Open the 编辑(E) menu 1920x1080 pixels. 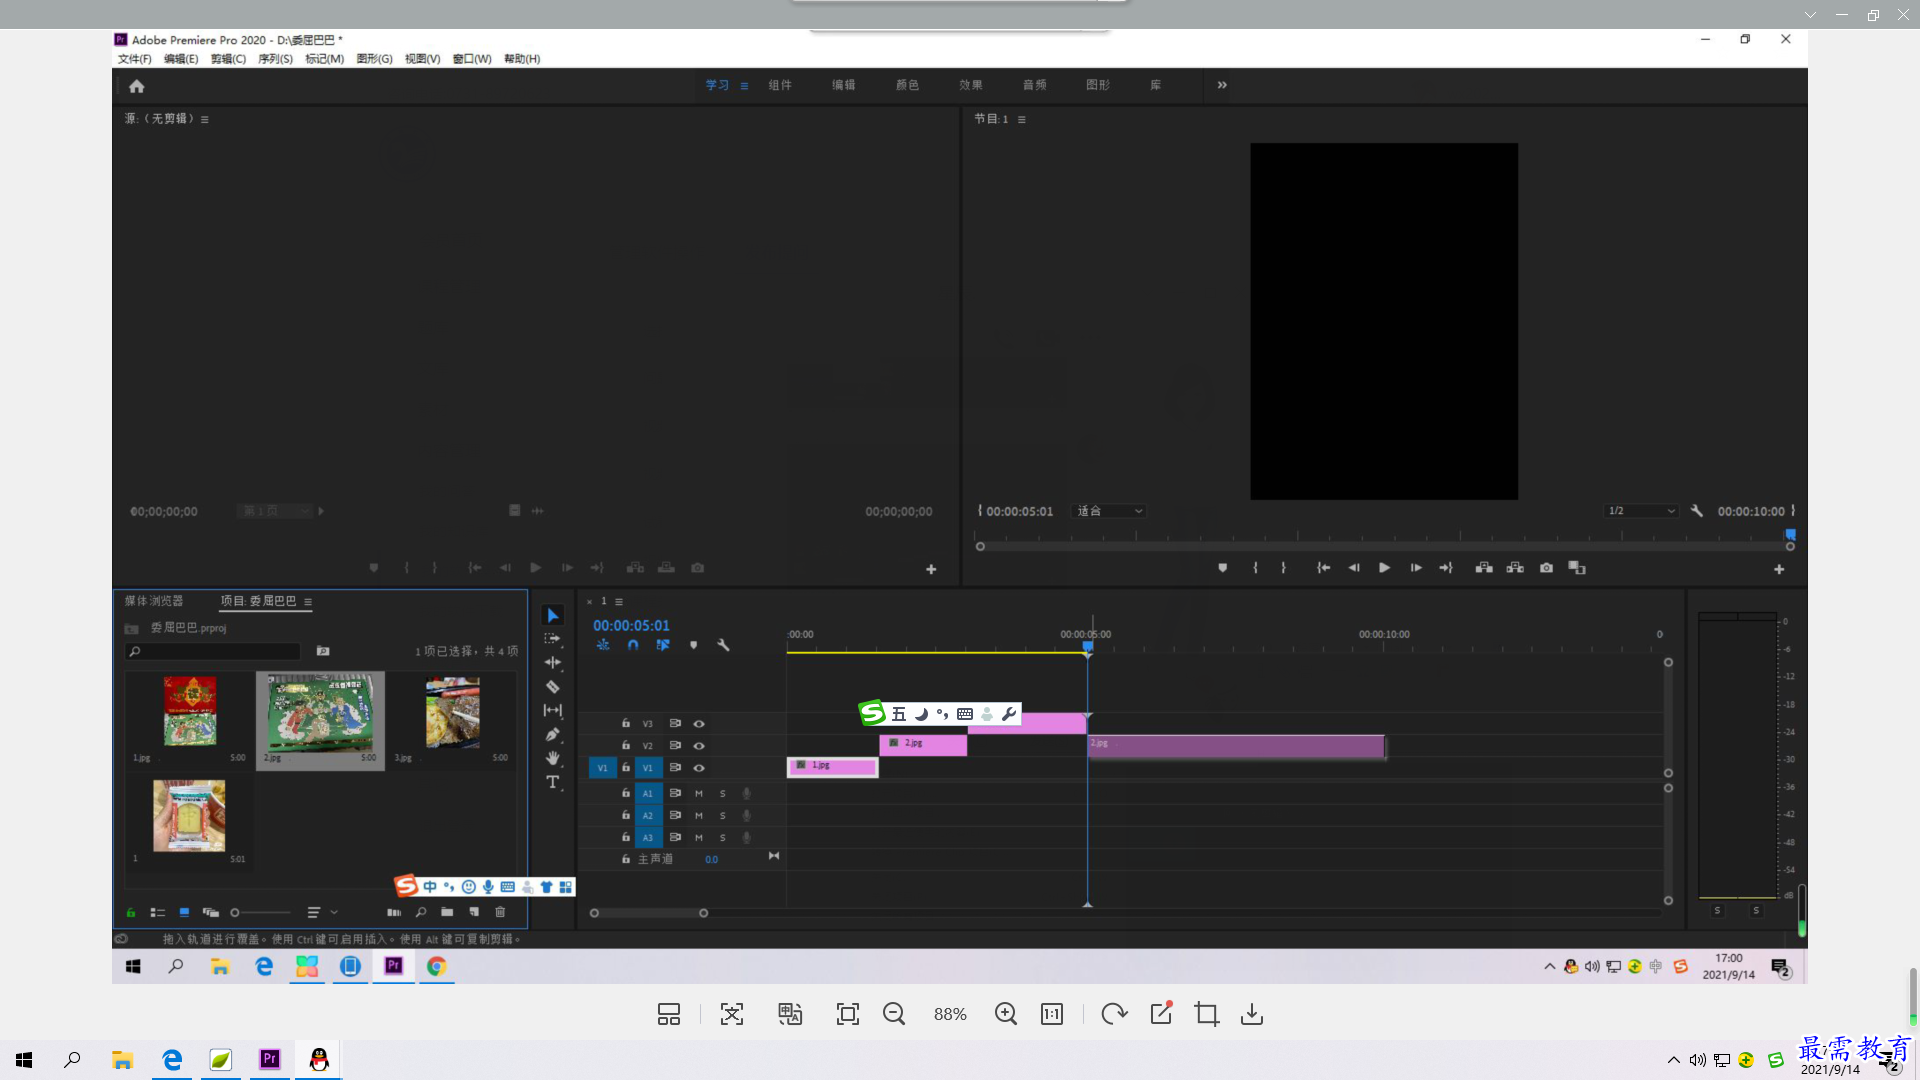(181, 59)
